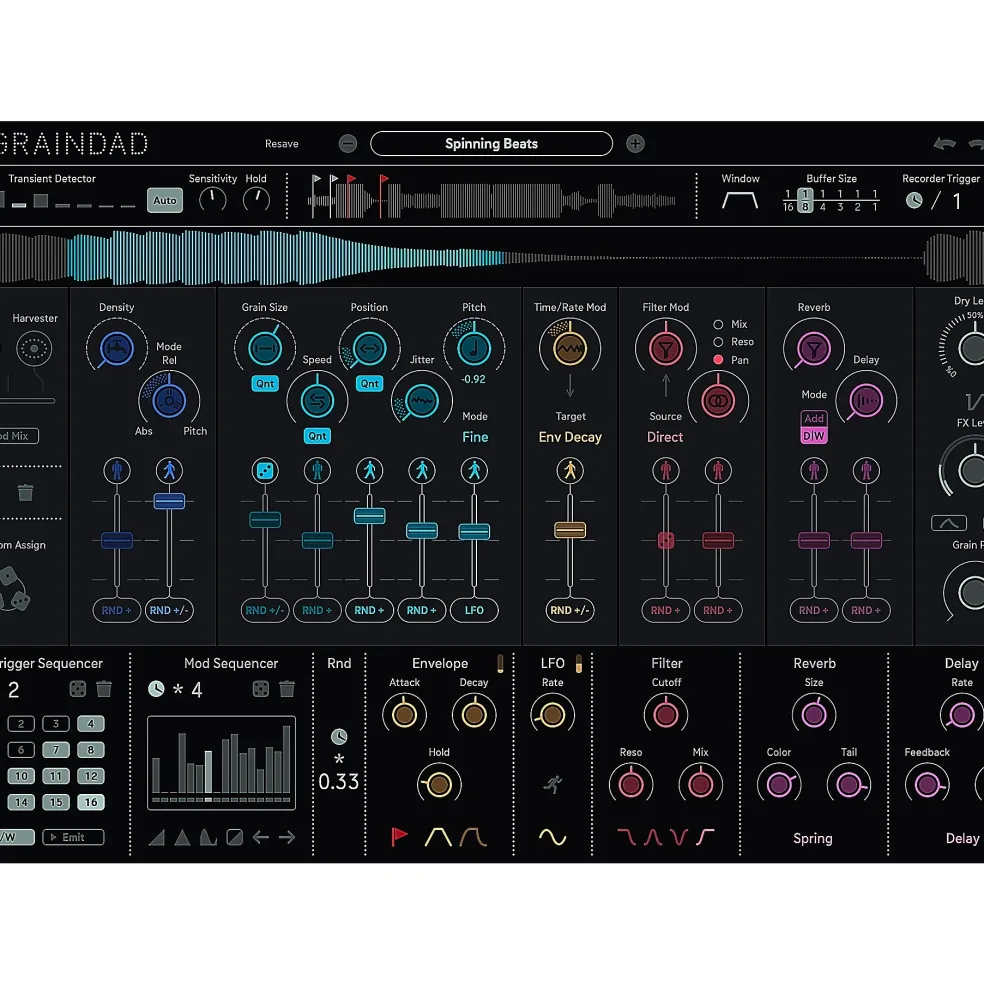Toggle Trigger Sequencer step 4
The image size is (984, 985).
click(91, 724)
